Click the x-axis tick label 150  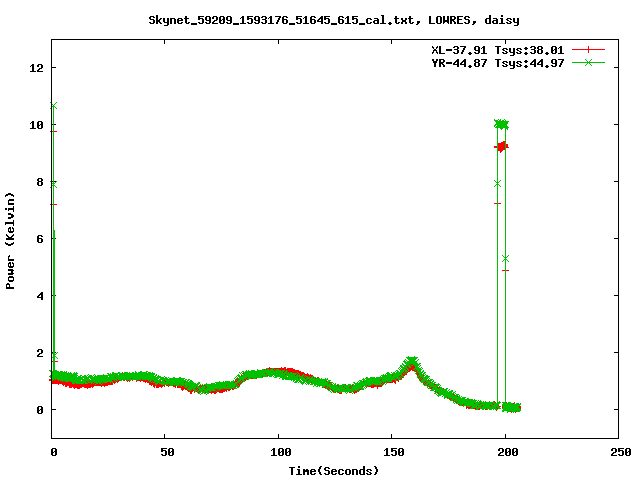(x=393, y=452)
